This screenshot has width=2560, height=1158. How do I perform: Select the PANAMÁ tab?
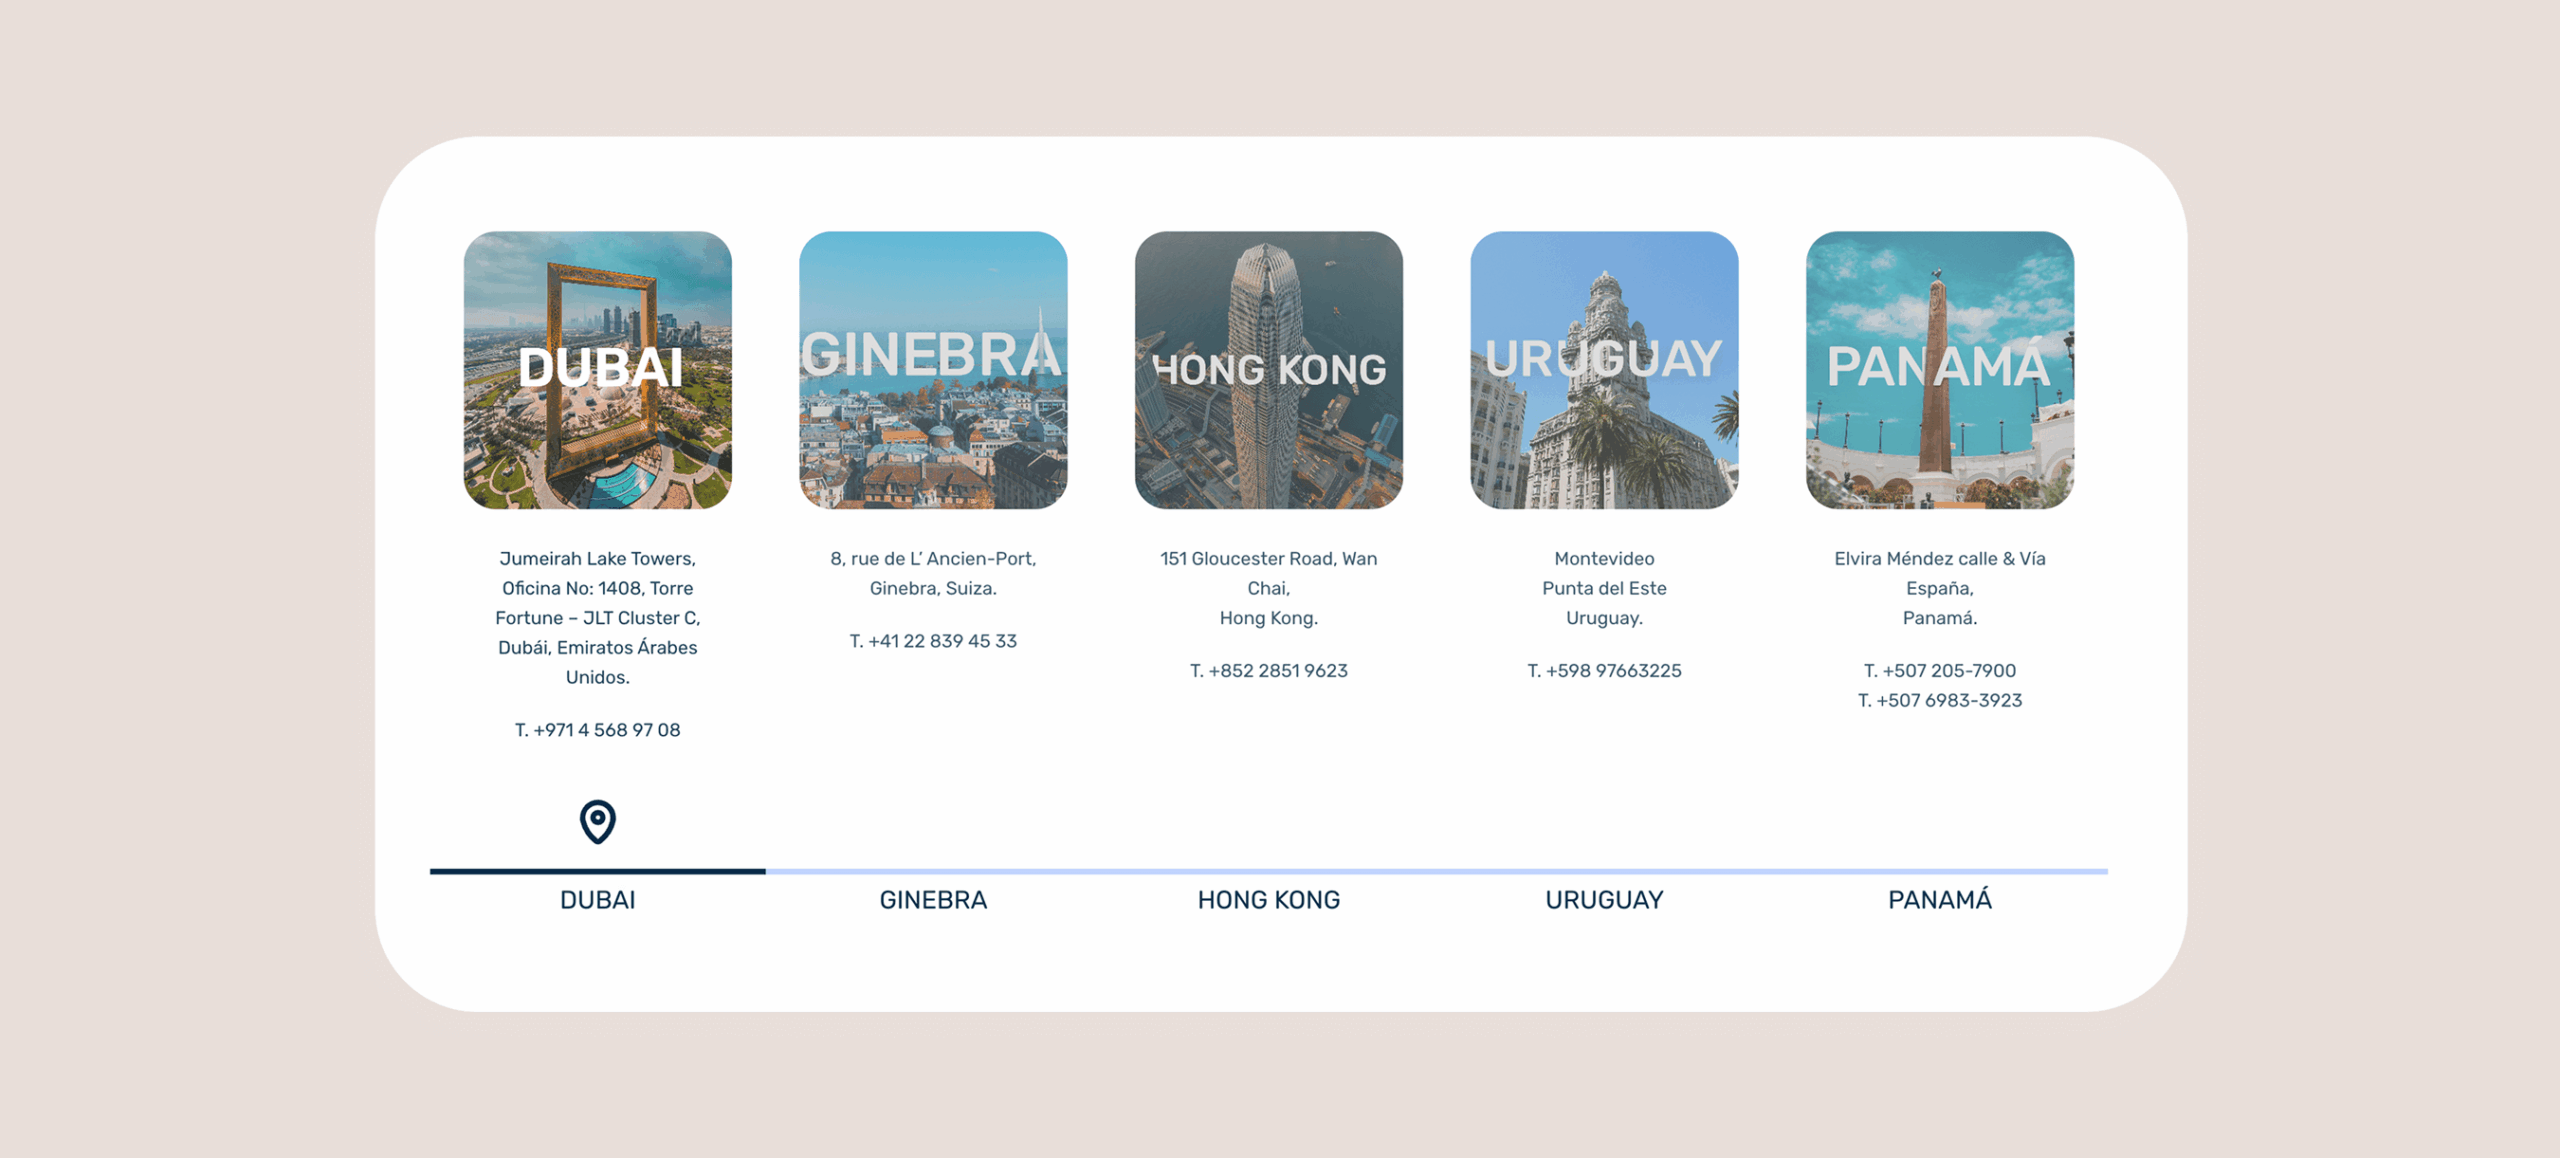[x=1939, y=900]
